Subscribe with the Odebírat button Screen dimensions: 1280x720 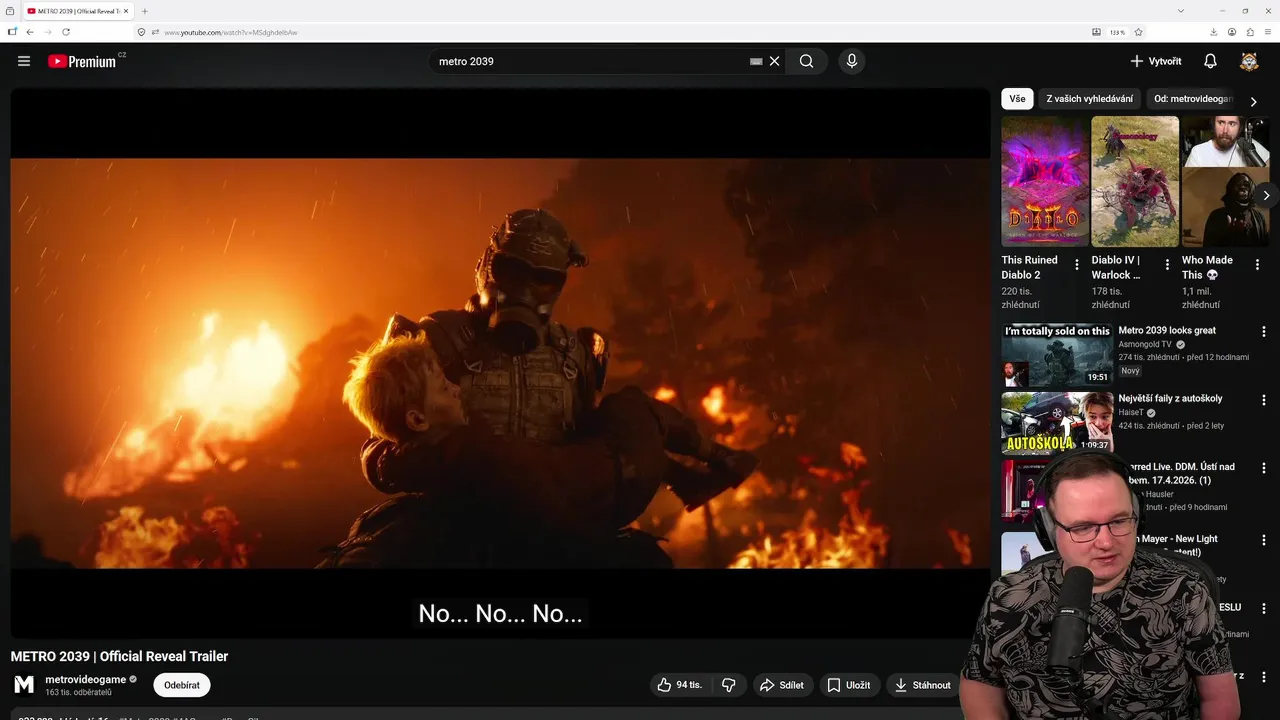[182, 685]
